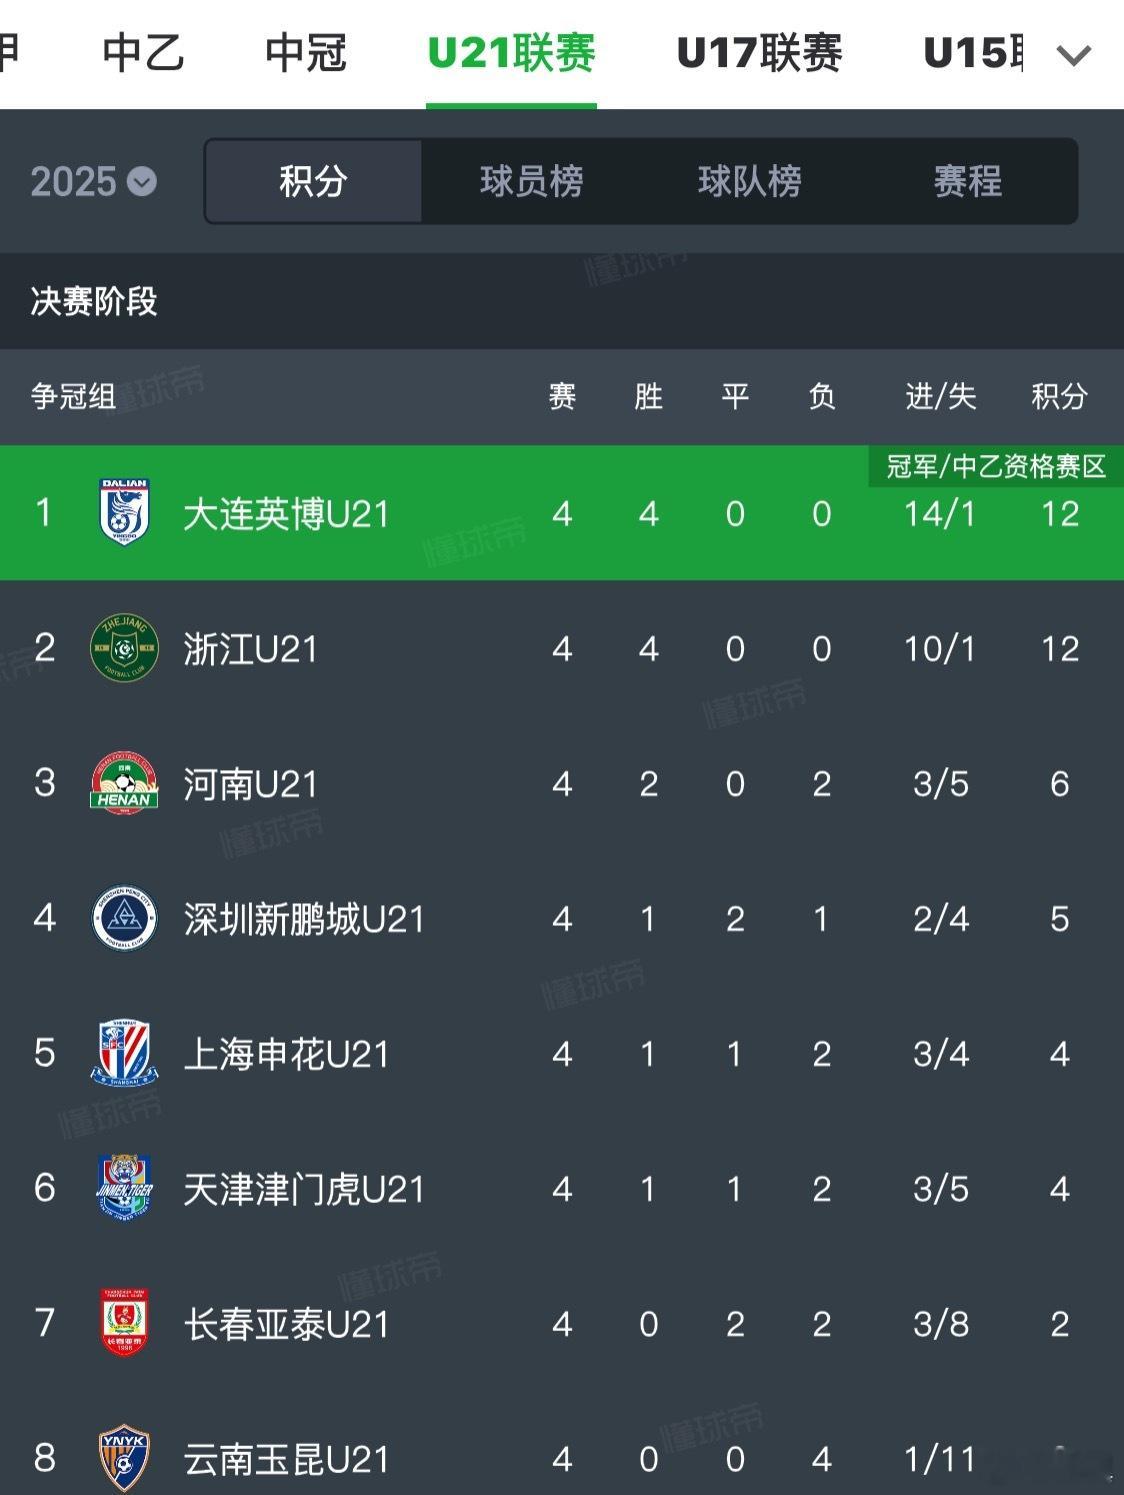
Task: Select the 球队榜 segment
Action: (749, 181)
